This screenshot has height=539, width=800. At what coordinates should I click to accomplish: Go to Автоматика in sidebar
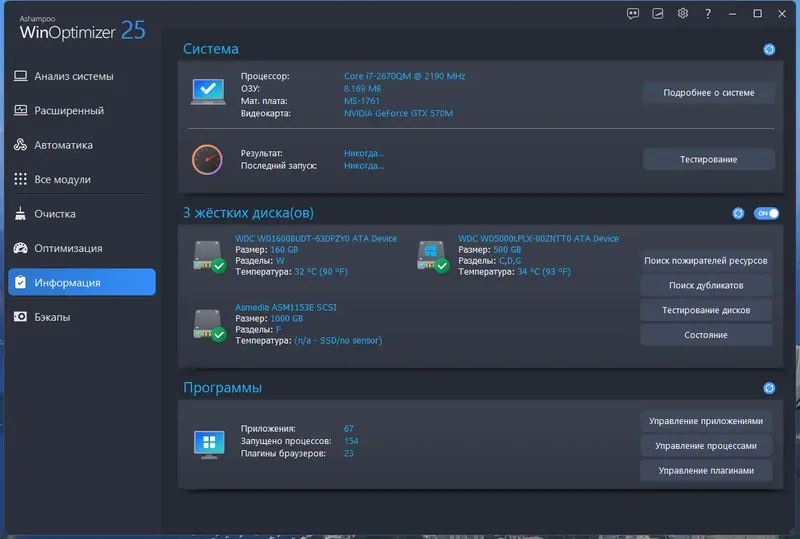[82, 145]
